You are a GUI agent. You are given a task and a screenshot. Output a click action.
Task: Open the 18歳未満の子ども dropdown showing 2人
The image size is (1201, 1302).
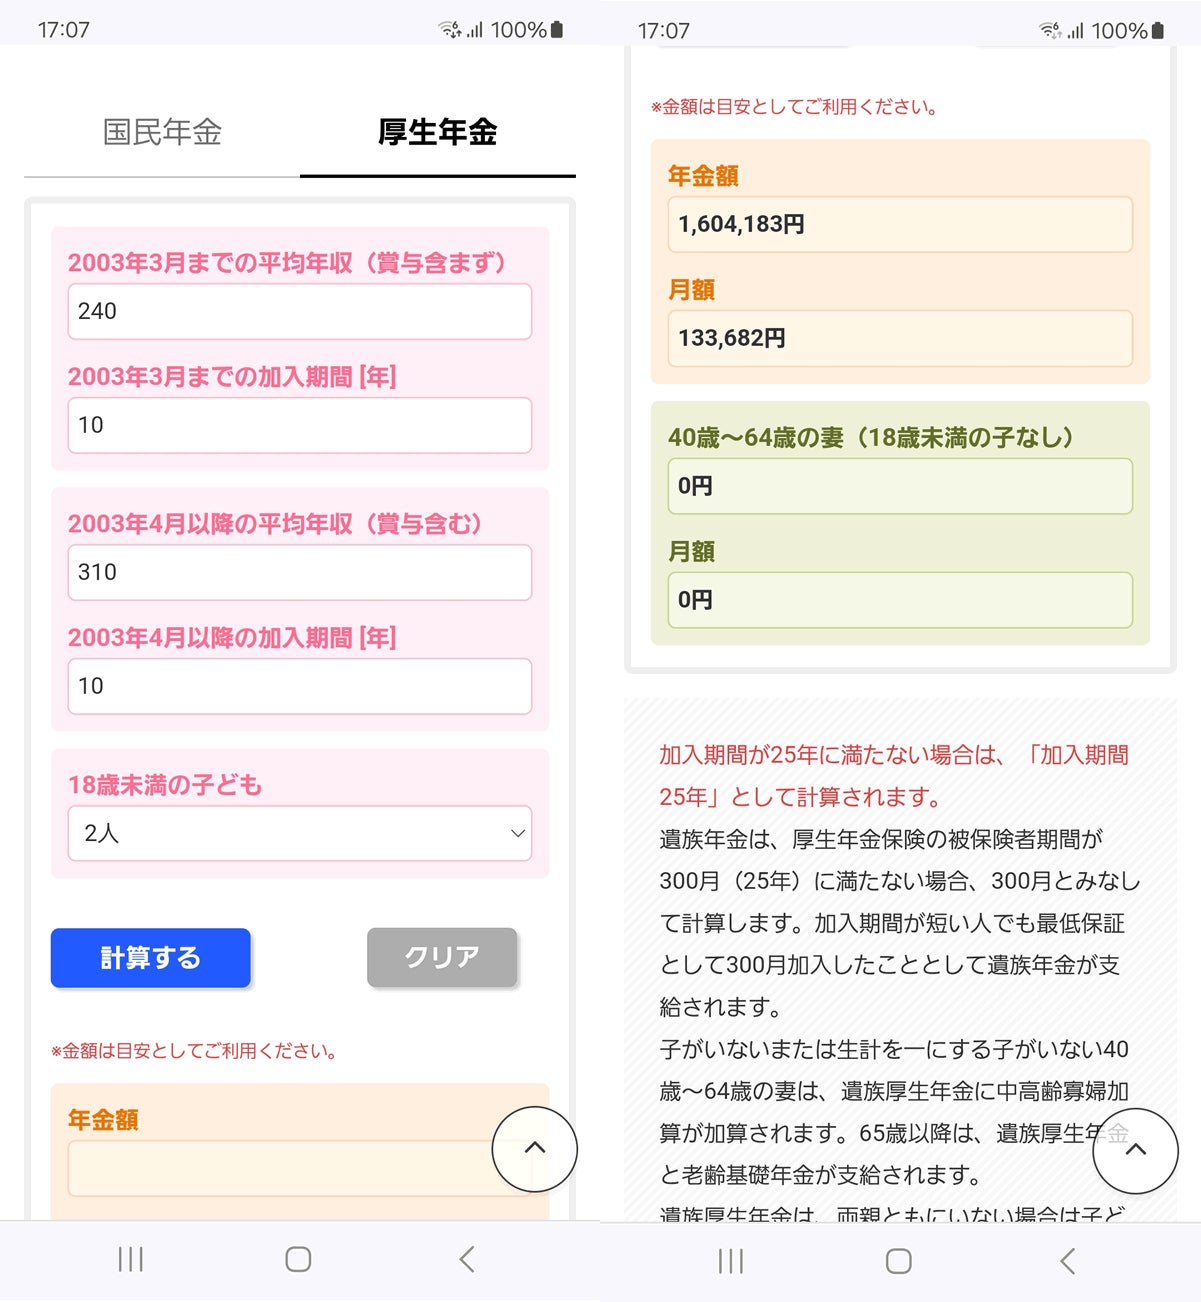coord(300,833)
